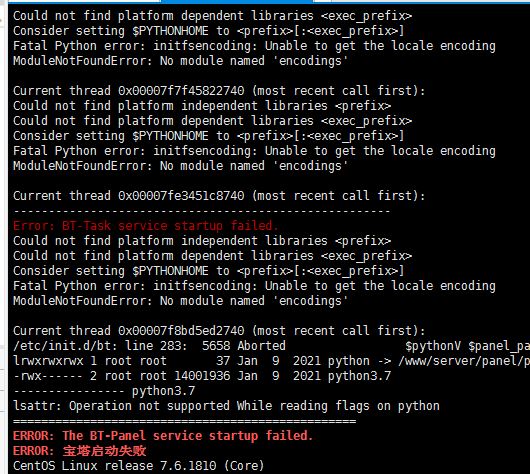Viewport: 530px width, 474px height.
Task: Click the active blue session tab above the terminal
Action: click(x=237, y=2)
